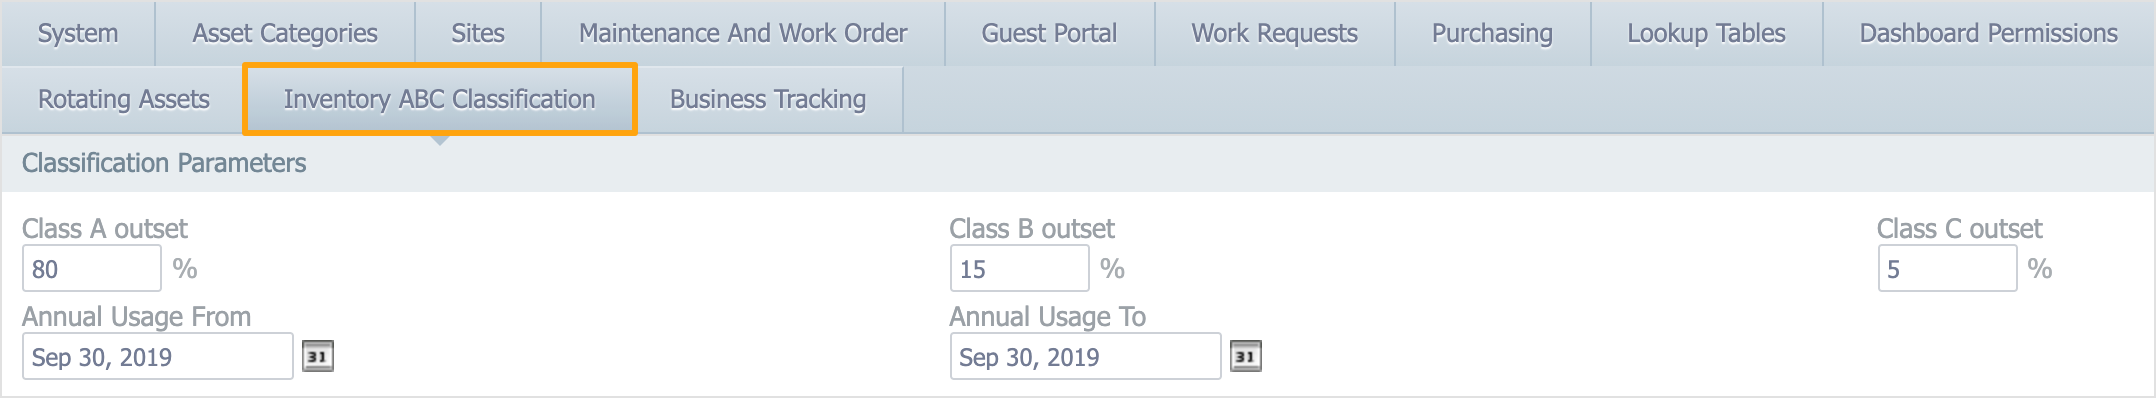Screen dimensions: 2156x398
Task: Switch to the System tab
Action: [x=78, y=33]
